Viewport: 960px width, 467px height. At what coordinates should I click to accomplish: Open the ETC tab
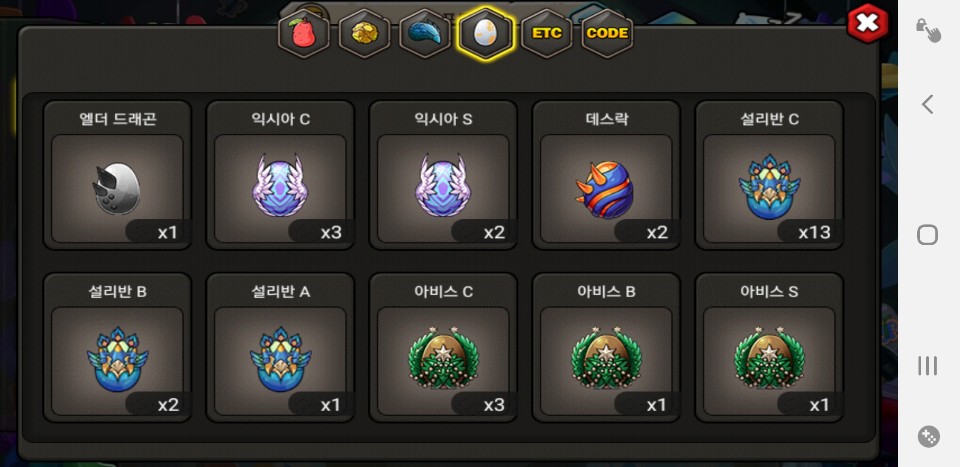546,33
